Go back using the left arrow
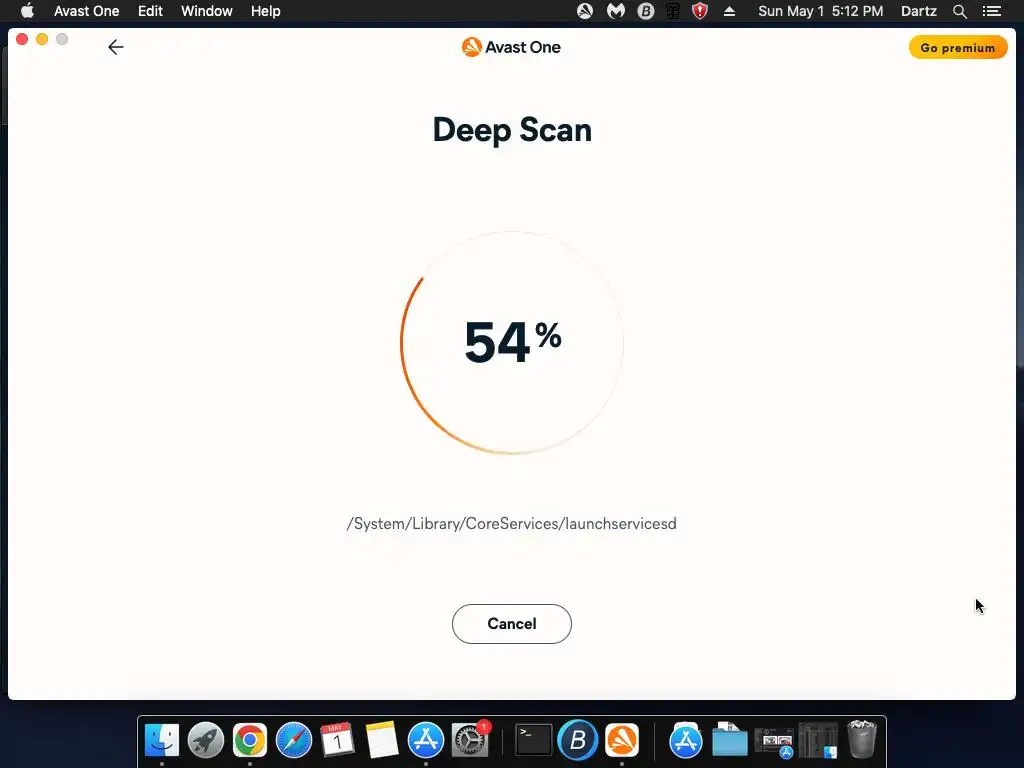Image resolution: width=1024 pixels, height=768 pixels. (116, 47)
